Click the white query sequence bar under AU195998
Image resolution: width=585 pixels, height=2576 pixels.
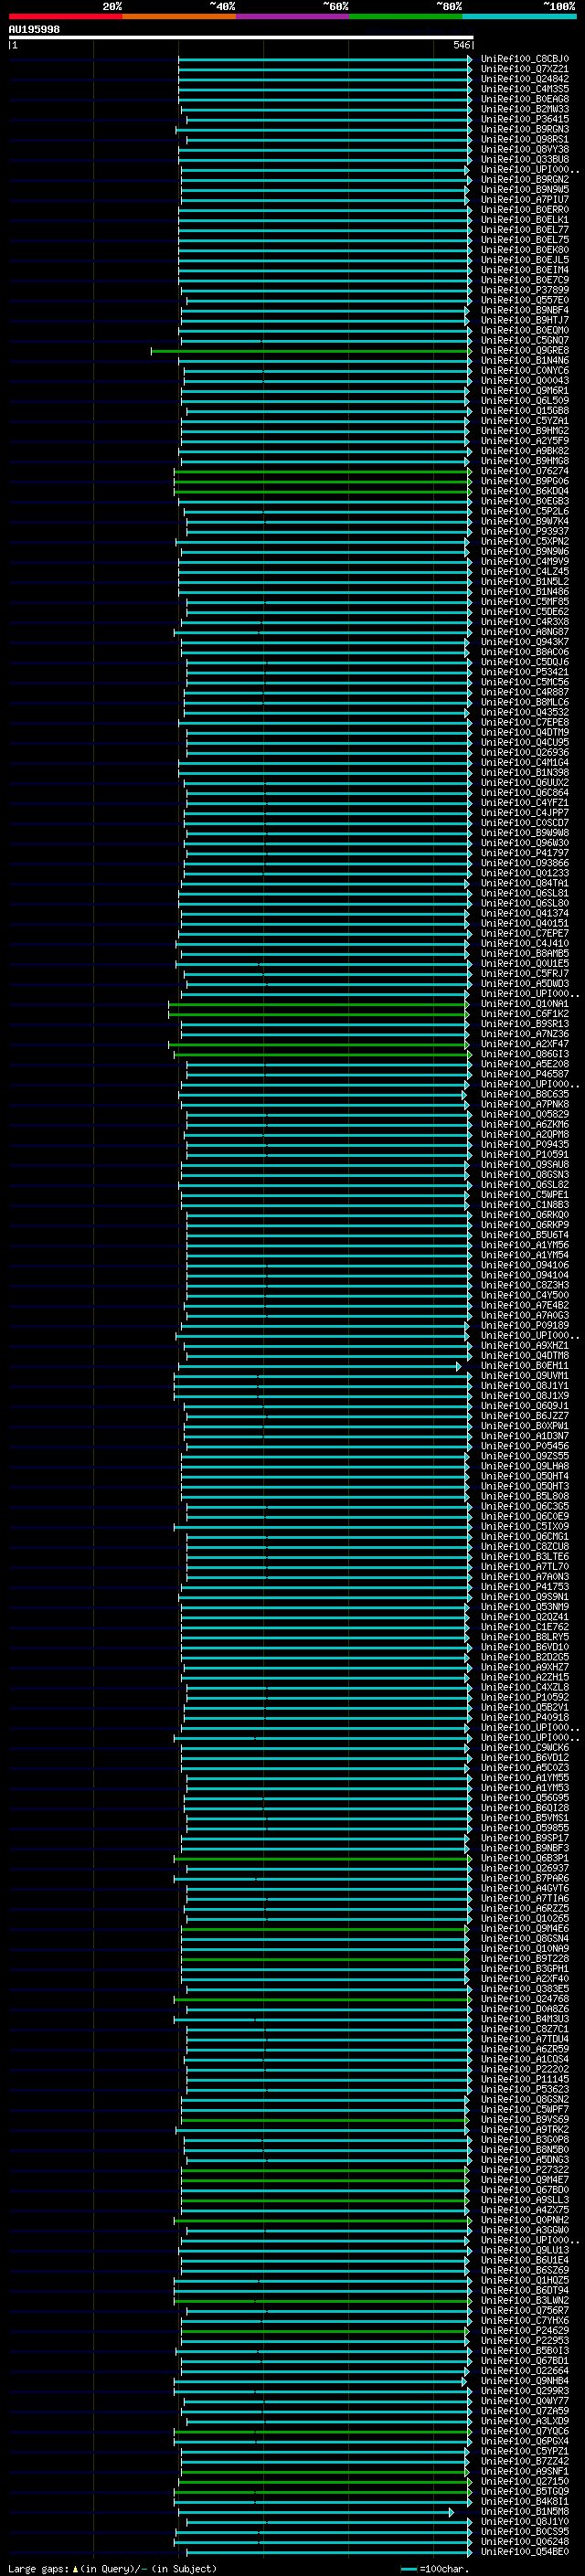[241, 37]
